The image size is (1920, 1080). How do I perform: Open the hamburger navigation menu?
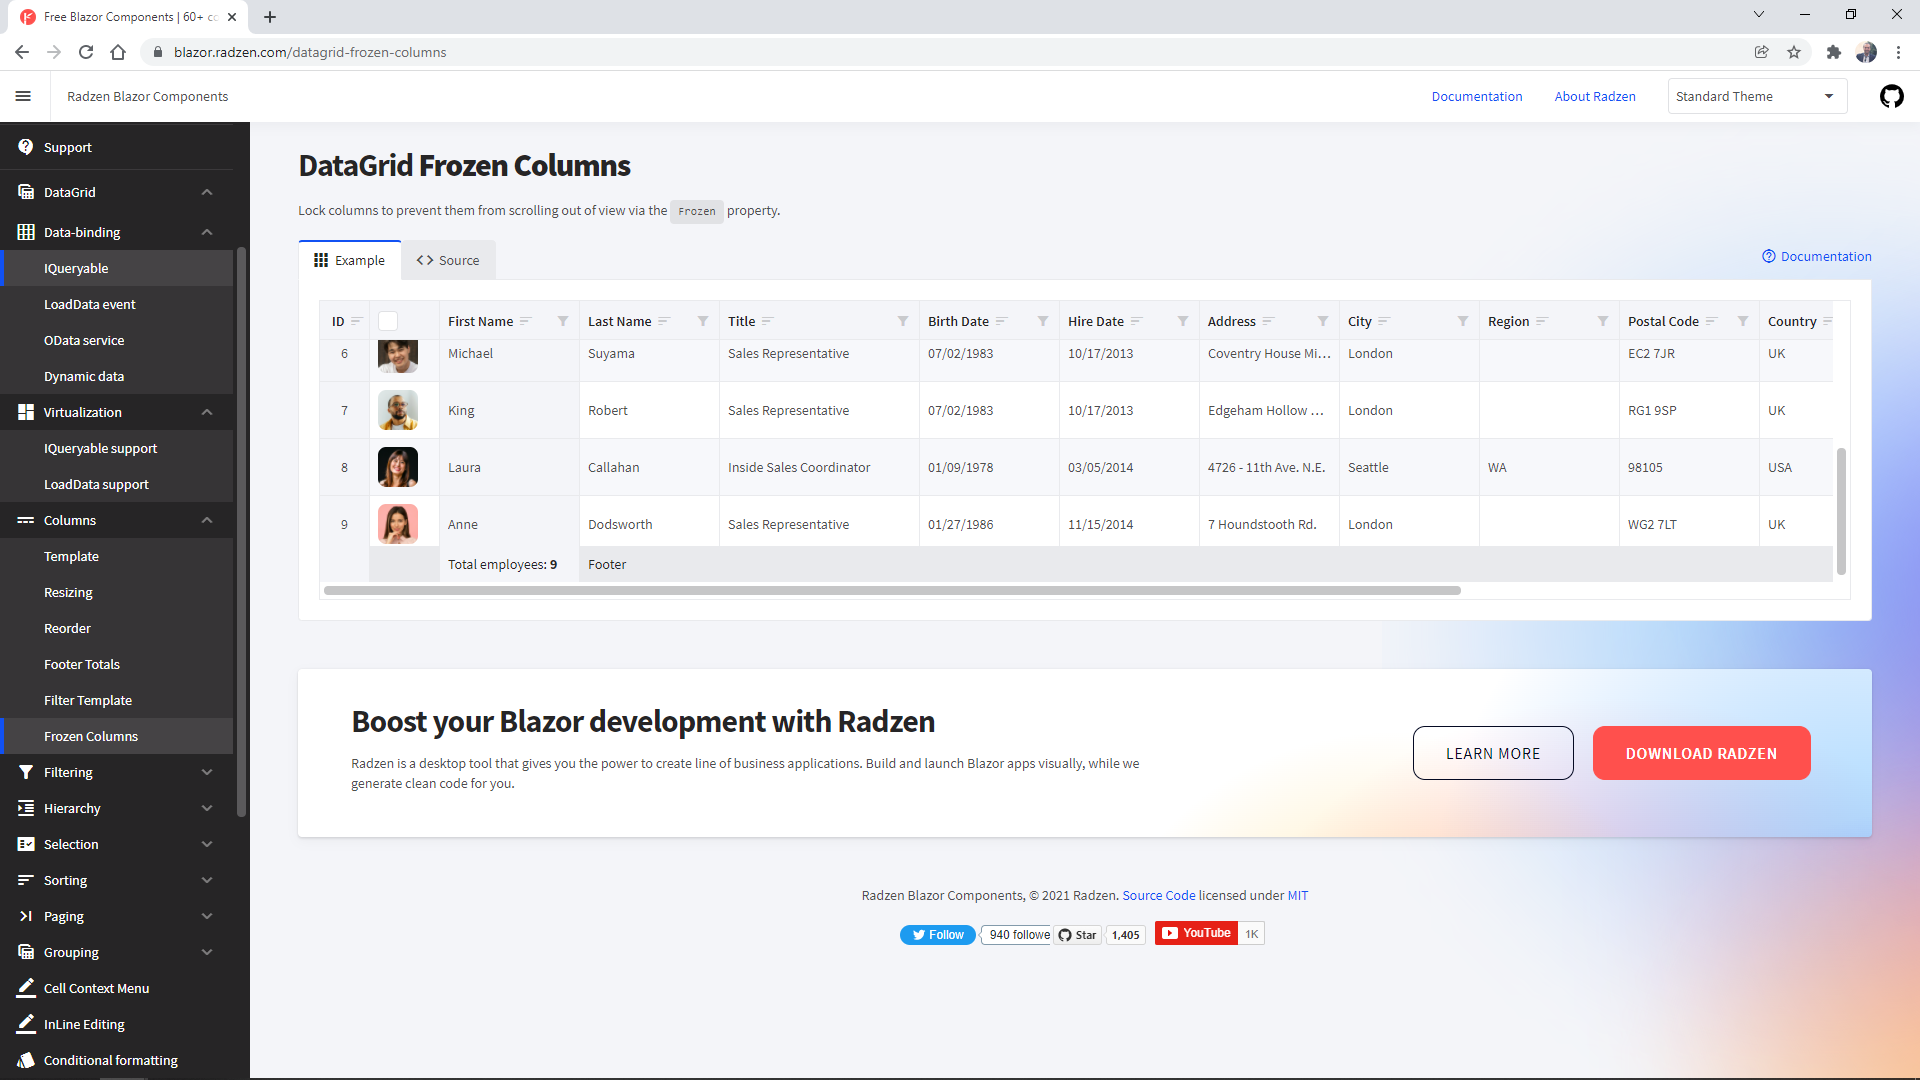(x=24, y=96)
